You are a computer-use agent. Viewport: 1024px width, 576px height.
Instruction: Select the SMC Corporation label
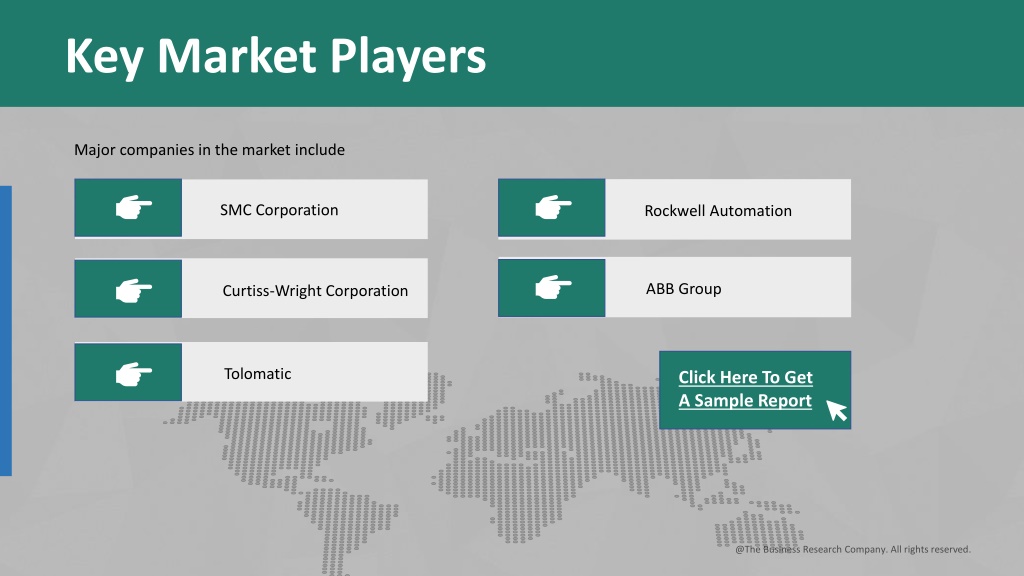coord(279,210)
